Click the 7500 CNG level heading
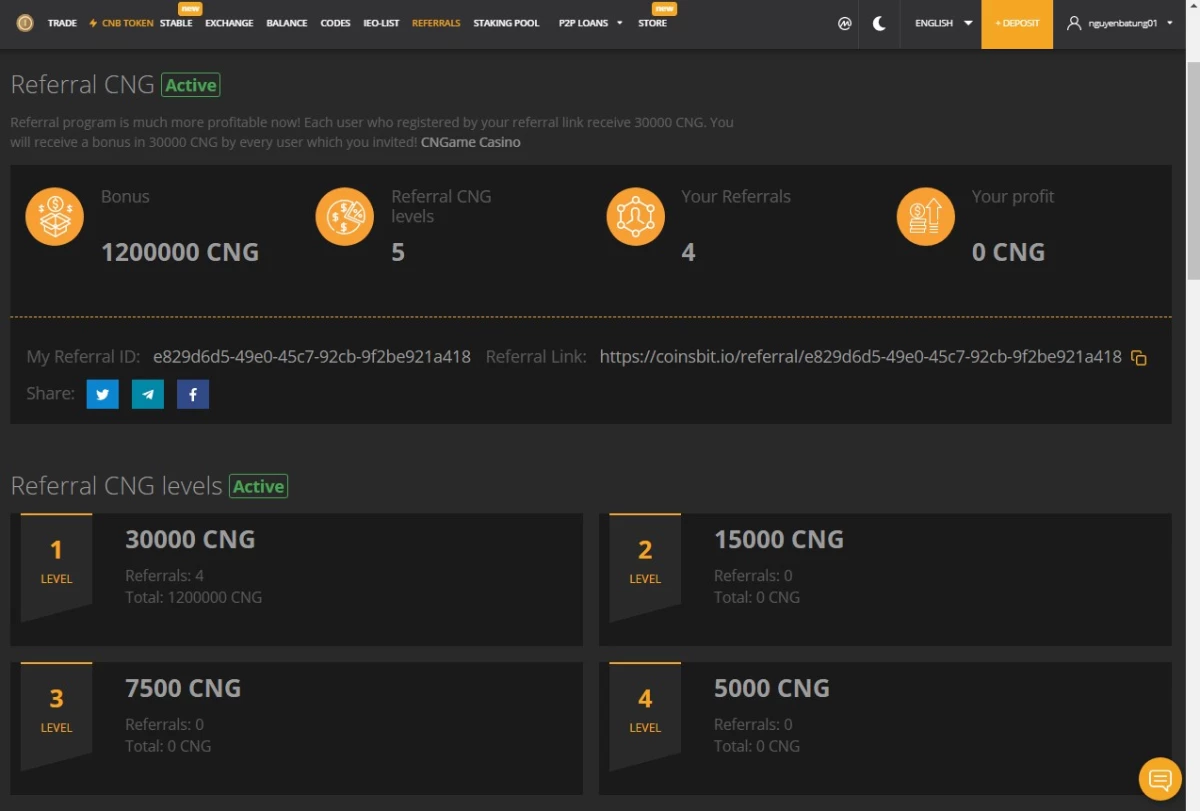This screenshot has height=811, width=1200. pos(183,689)
